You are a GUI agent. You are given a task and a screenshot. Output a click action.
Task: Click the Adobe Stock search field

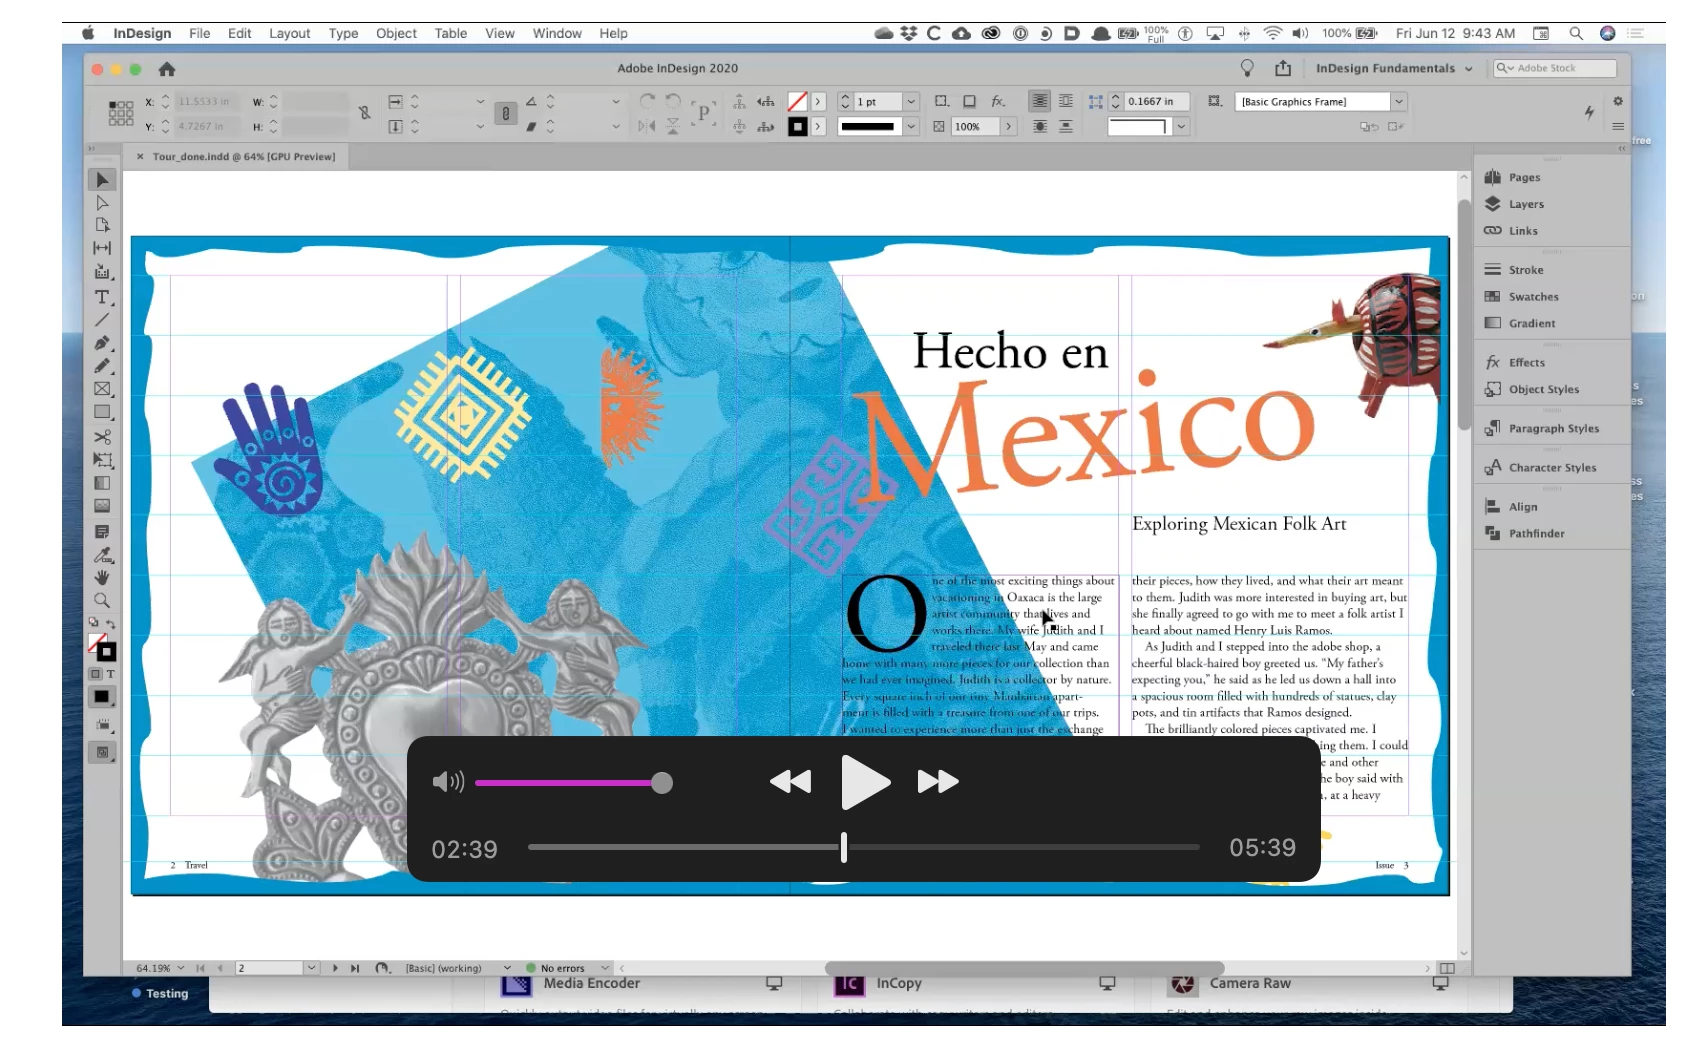click(x=1555, y=68)
